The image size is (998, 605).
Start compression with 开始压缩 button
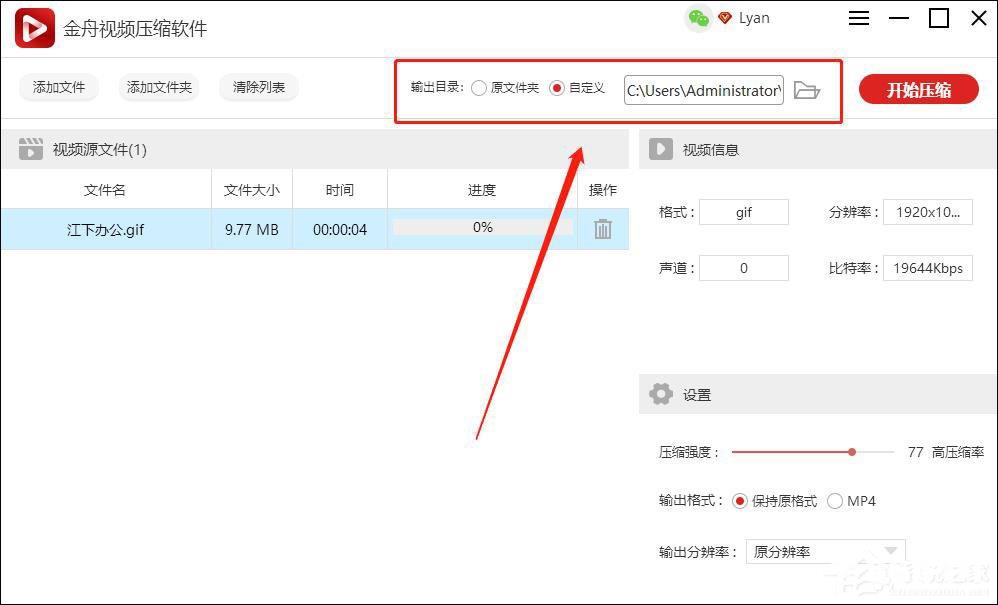pyautogui.click(x=918, y=89)
